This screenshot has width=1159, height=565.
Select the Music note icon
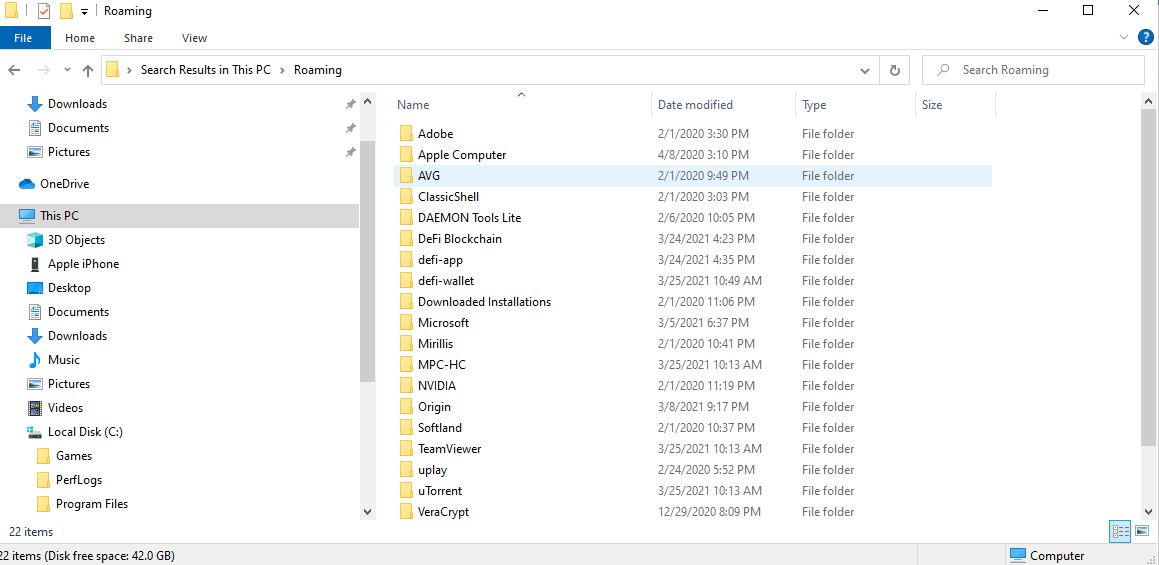coord(35,360)
